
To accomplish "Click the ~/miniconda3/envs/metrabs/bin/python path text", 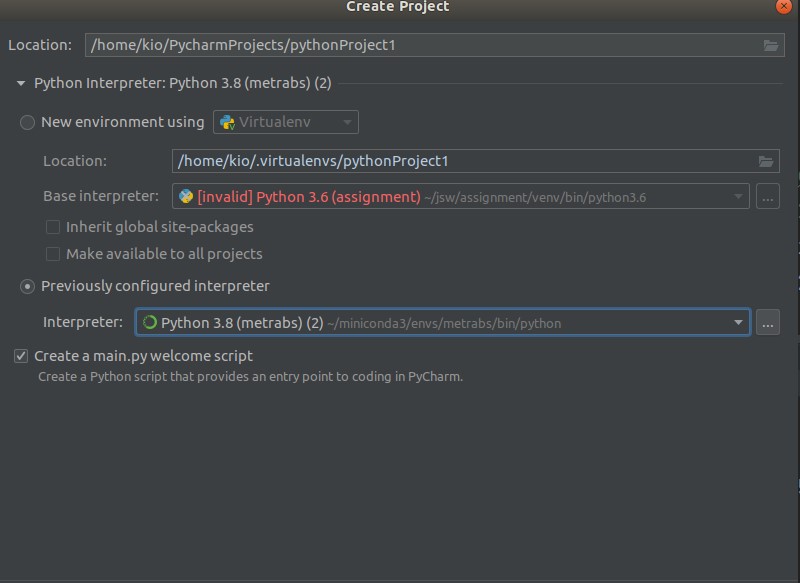I will [x=444, y=323].
